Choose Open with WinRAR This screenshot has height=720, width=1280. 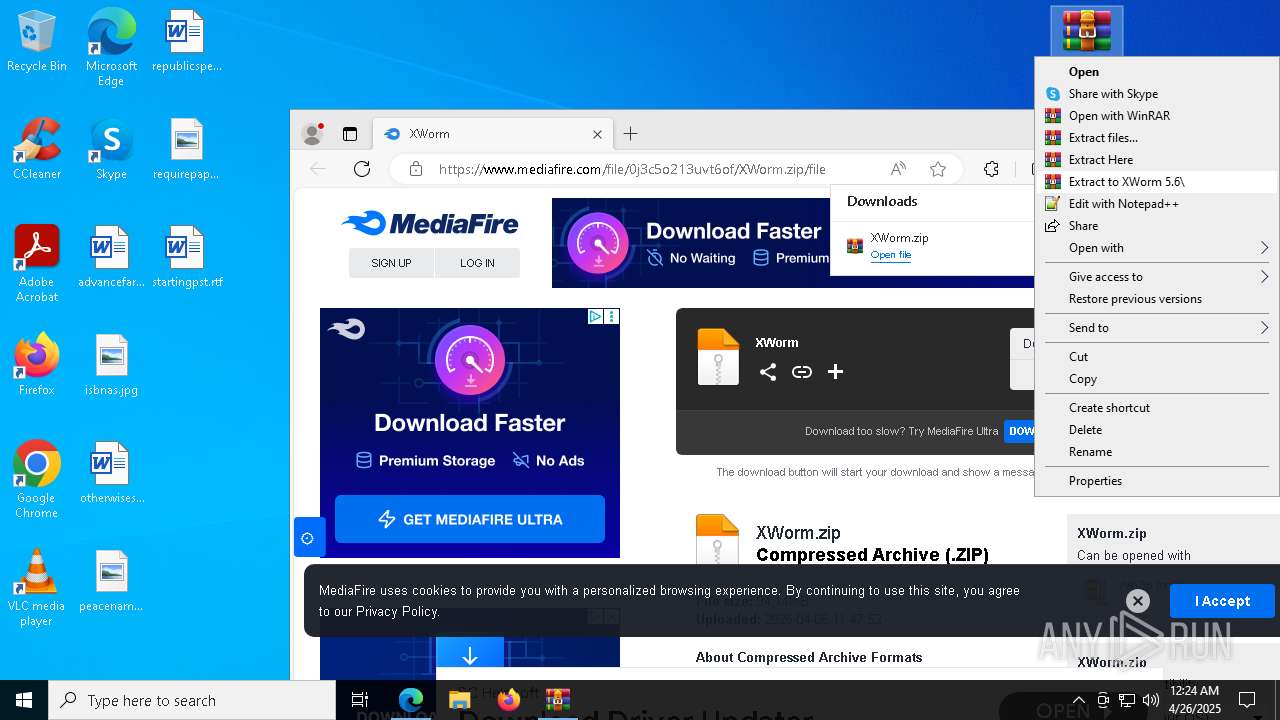click(1157, 116)
